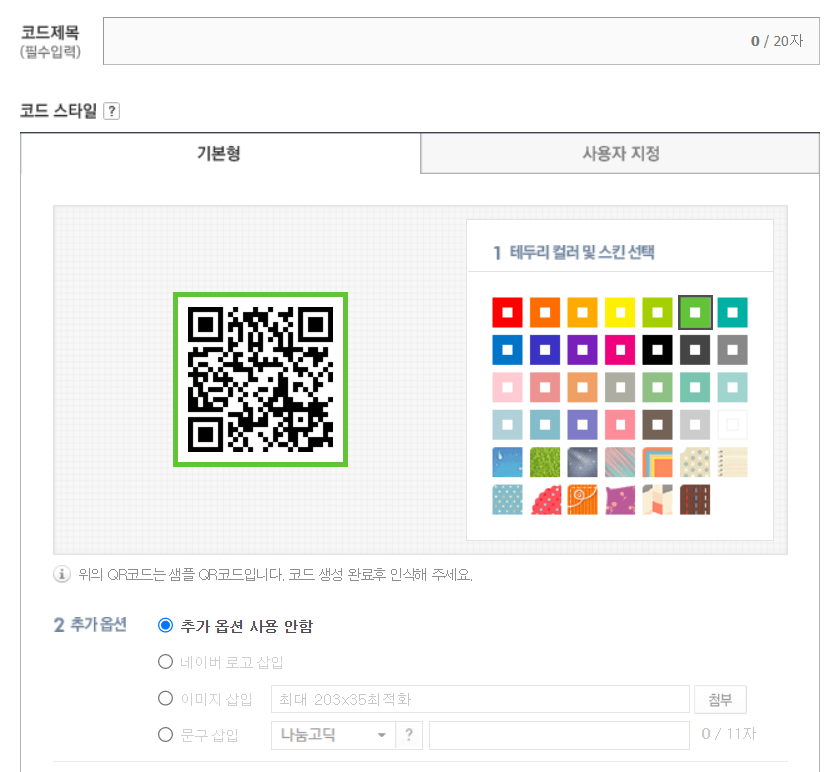832x772 pixels.
Task: Choose the teal border color swatch
Action: point(732,313)
